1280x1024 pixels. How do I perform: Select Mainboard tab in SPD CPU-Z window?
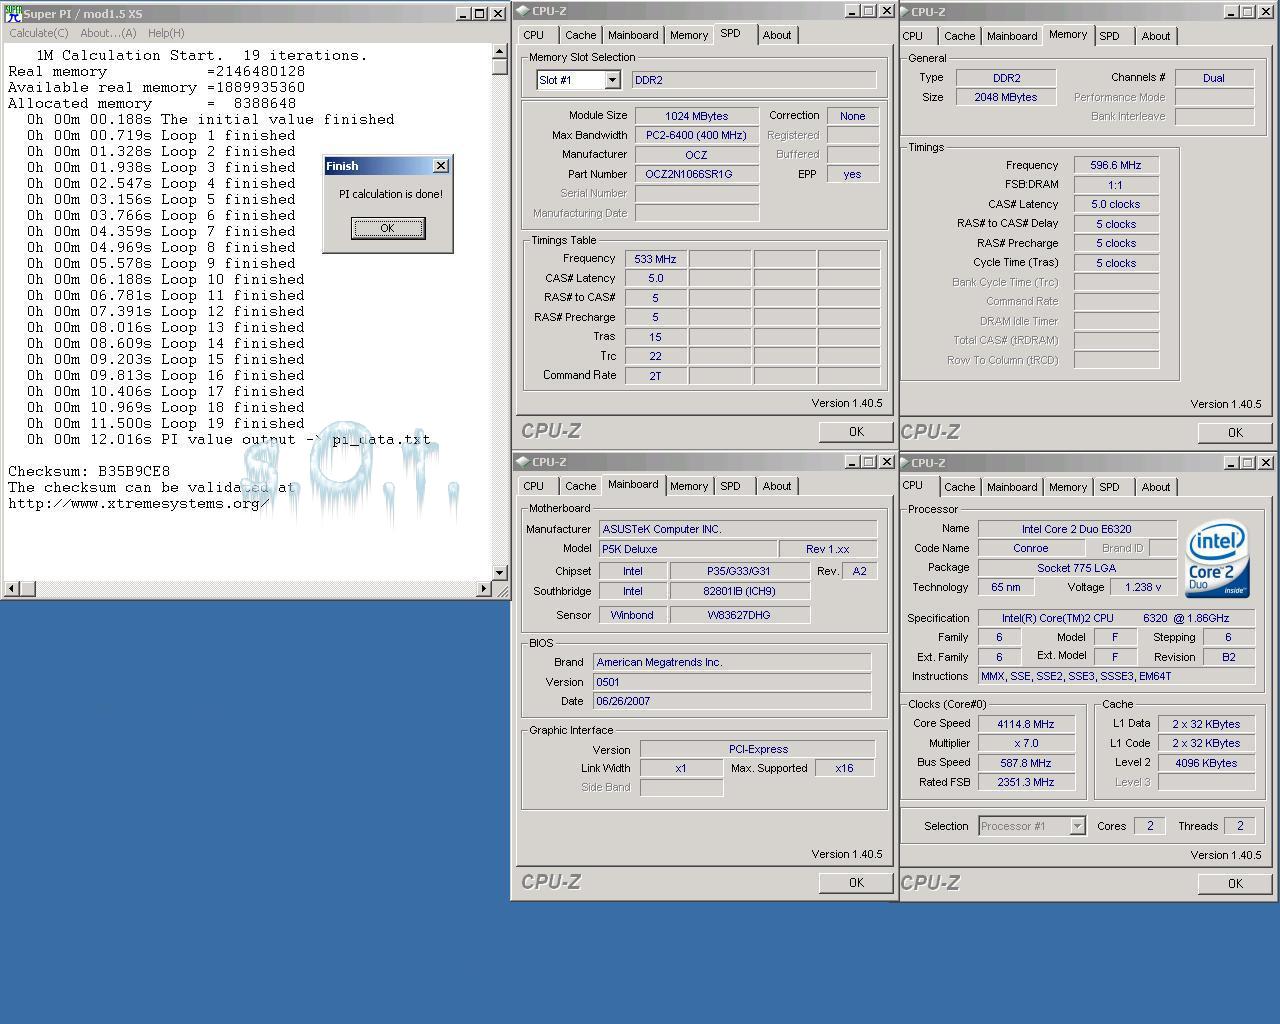[x=633, y=35]
